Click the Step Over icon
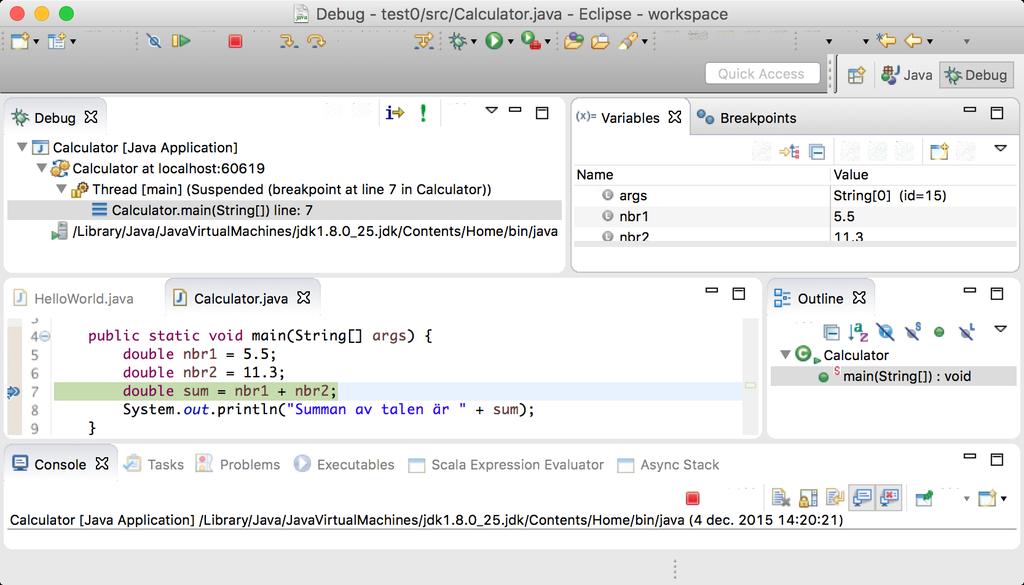Screen dimensions: 1024x585 pos(316,41)
